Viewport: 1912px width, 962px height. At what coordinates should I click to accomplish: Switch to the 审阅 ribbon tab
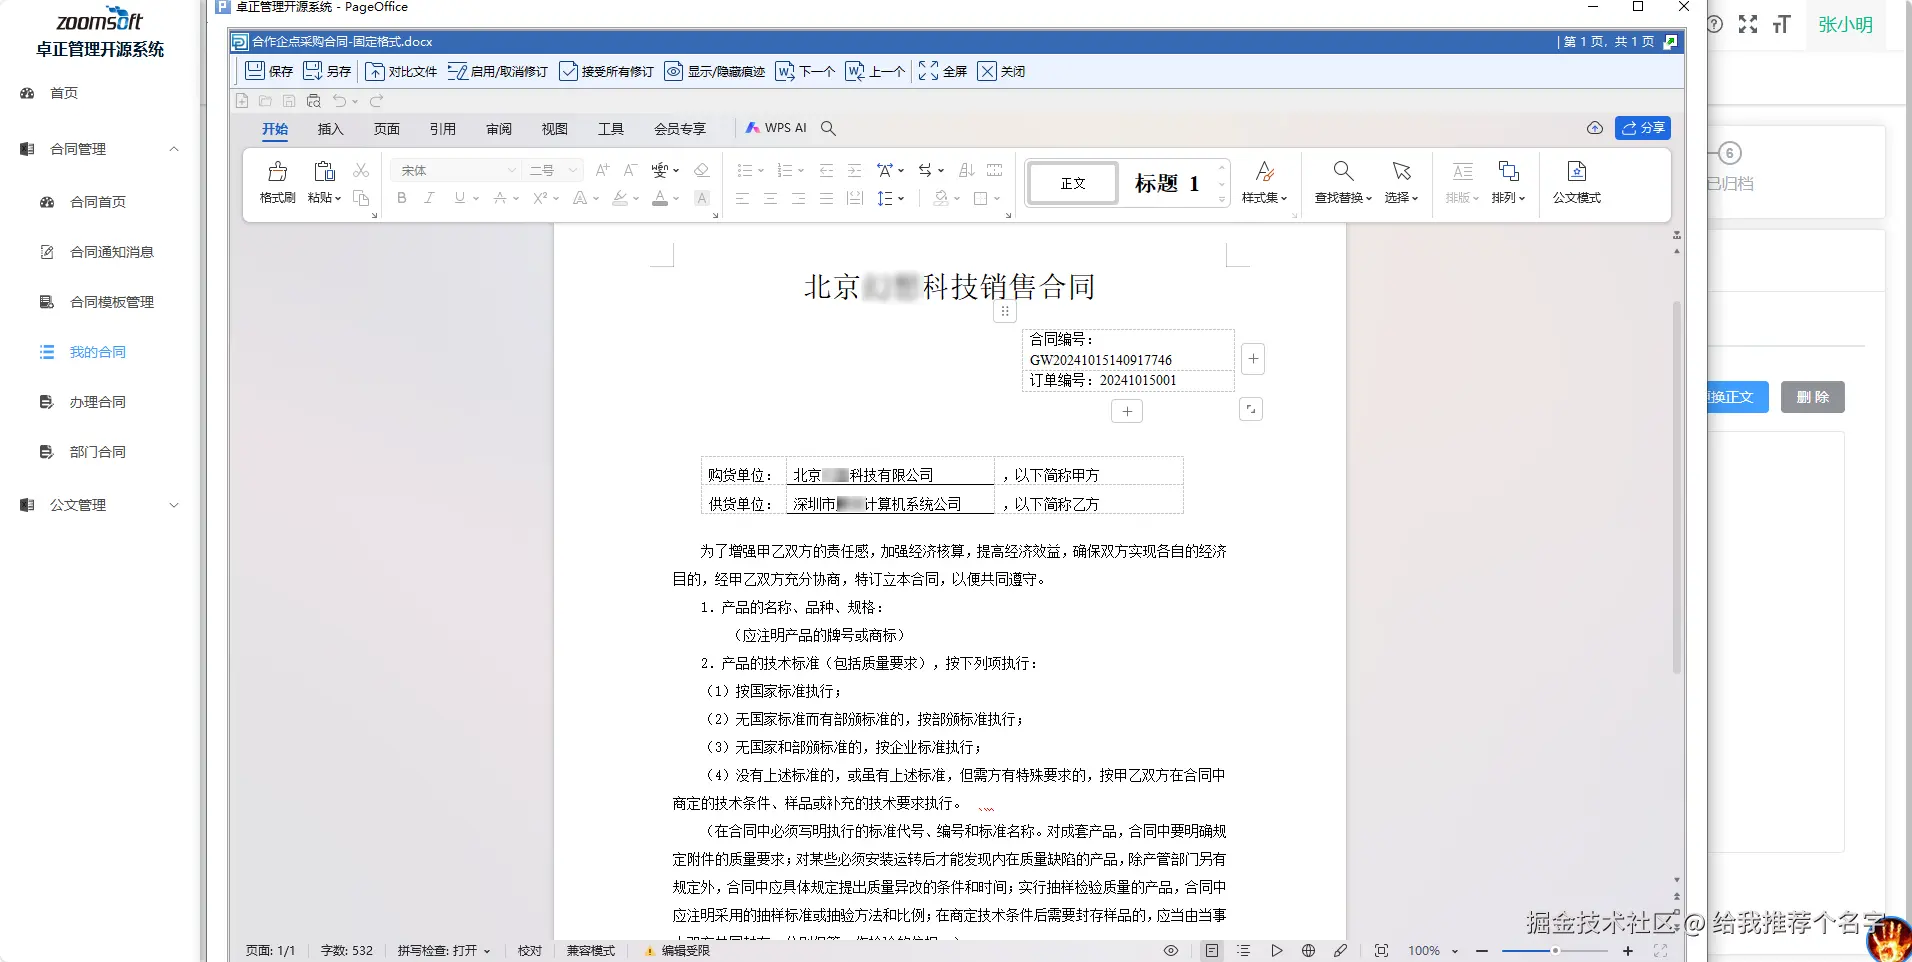498,129
